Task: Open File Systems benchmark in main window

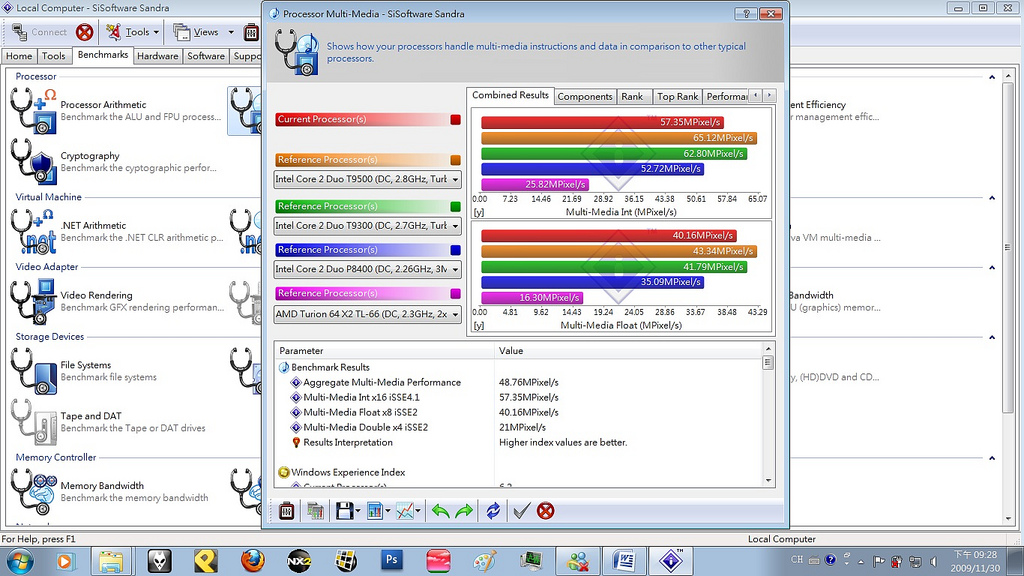Action: pos(85,371)
